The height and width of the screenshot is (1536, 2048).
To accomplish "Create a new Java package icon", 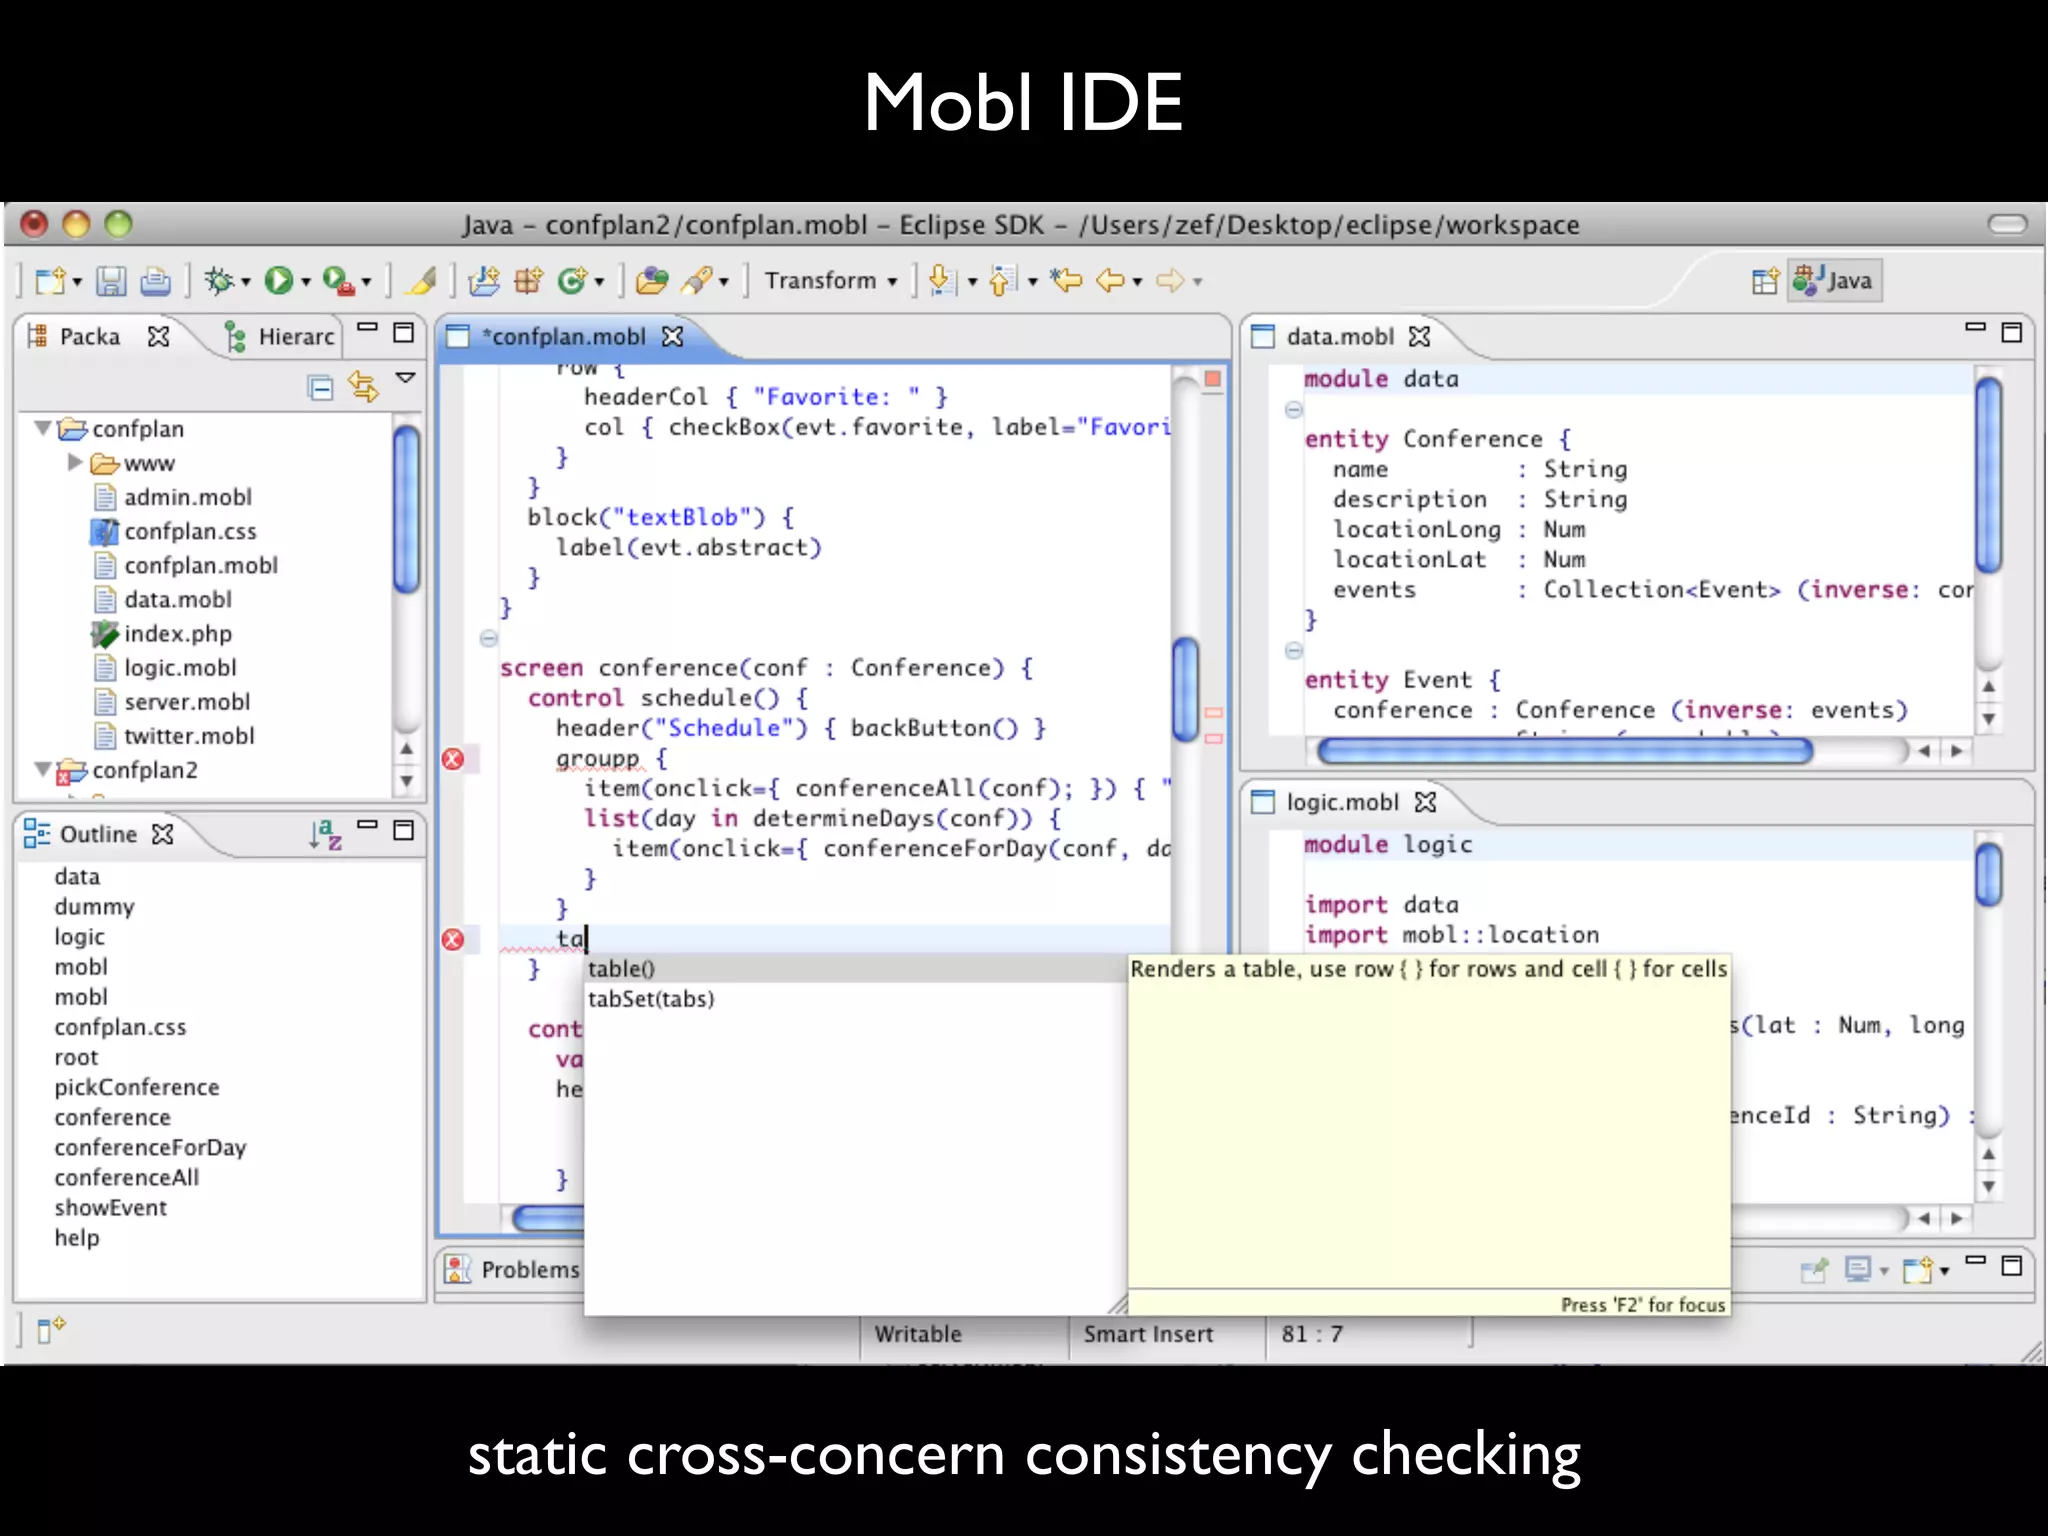I will (x=528, y=281).
